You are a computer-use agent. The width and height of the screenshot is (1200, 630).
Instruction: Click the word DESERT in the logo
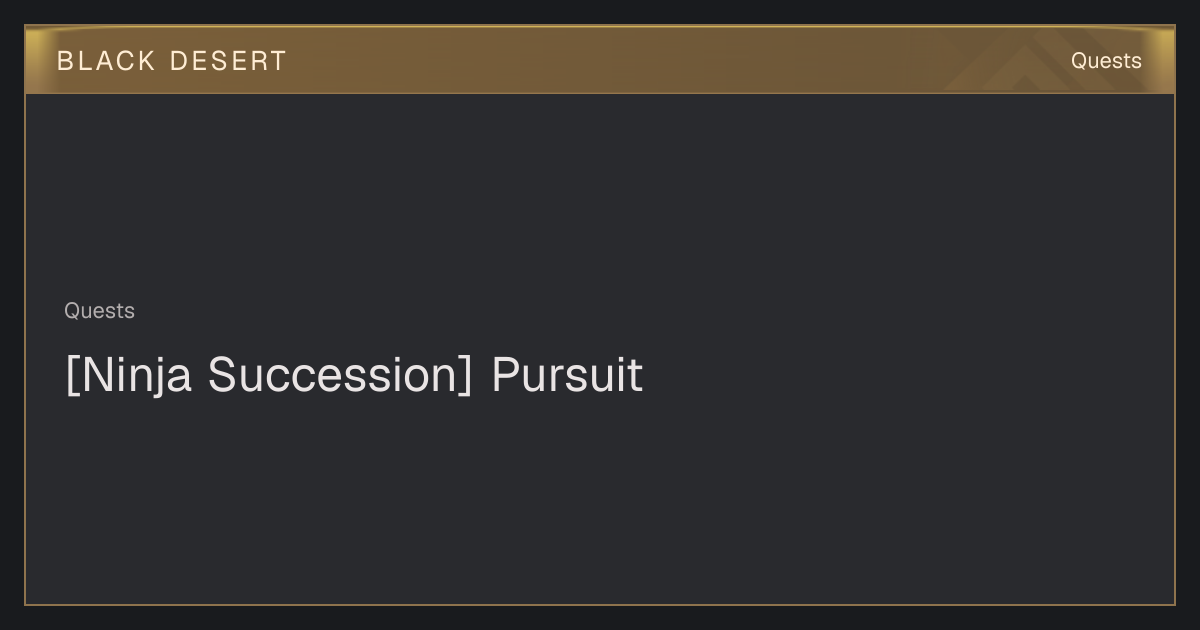pyautogui.click(x=228, y=61)
